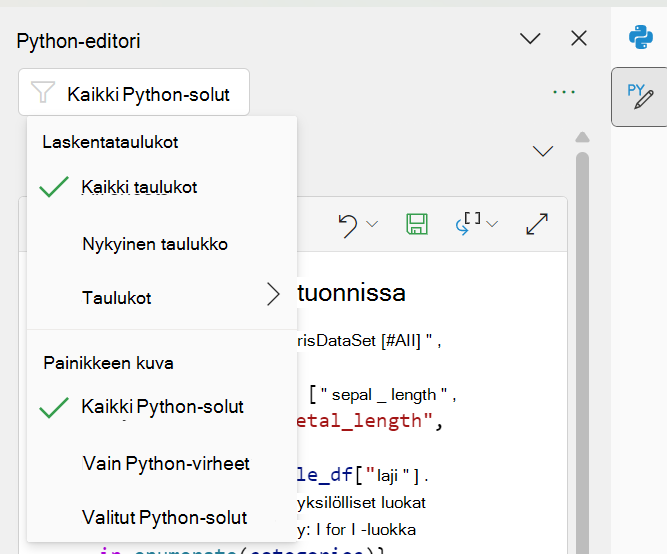Click the funnel filter icon
667x554 pixels.
[x=43, y=92]
